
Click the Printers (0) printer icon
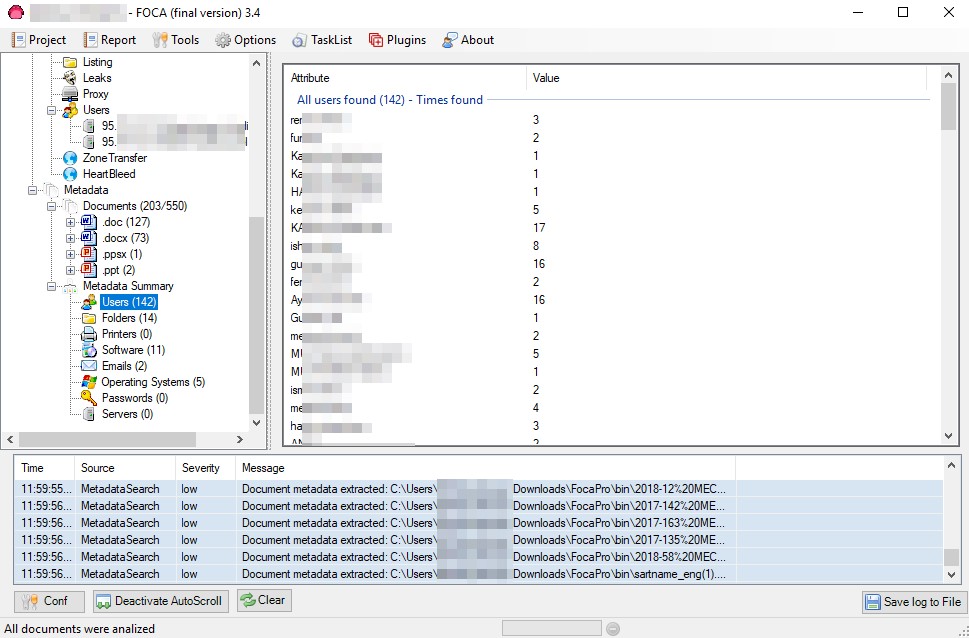click(x=89, y=334)
